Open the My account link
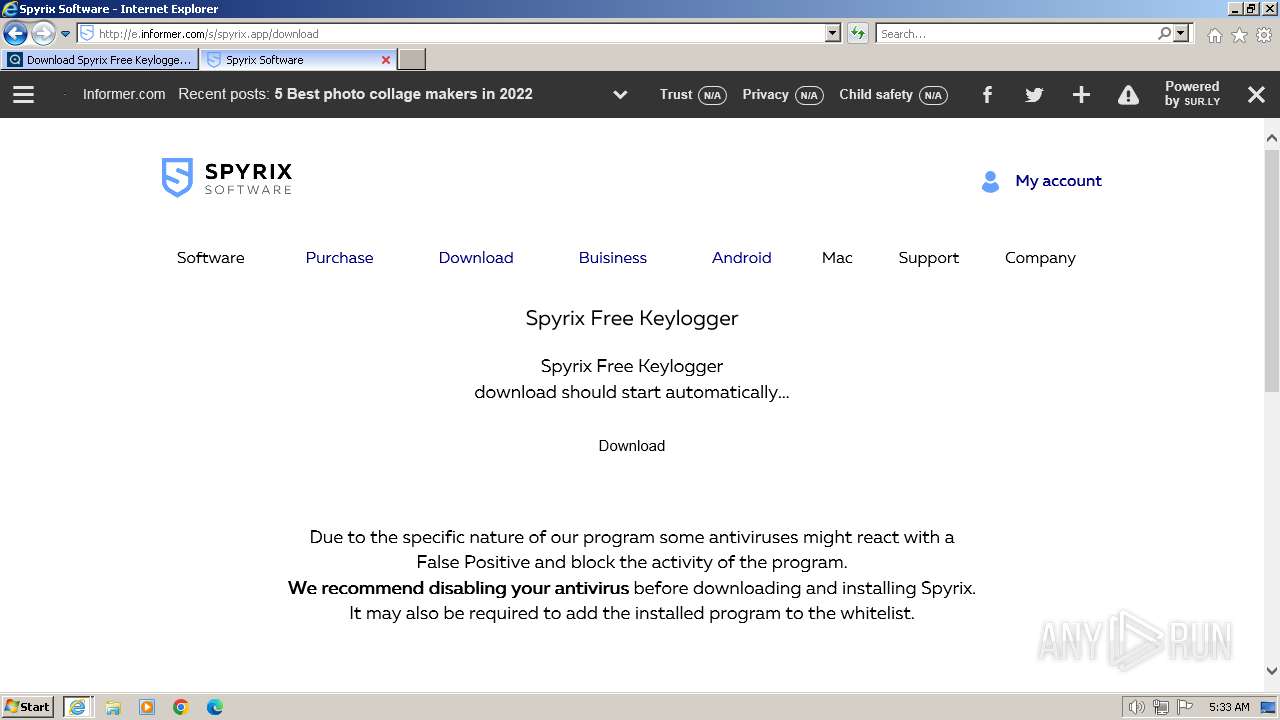The image size is (1280, 720). point(1058,181)
